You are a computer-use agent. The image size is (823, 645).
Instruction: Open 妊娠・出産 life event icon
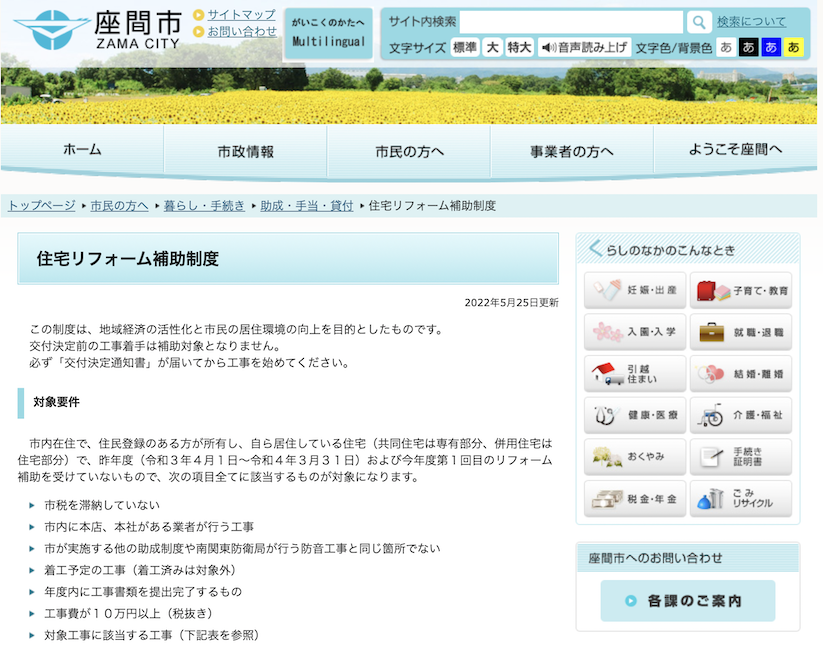(x=635, y=290)
